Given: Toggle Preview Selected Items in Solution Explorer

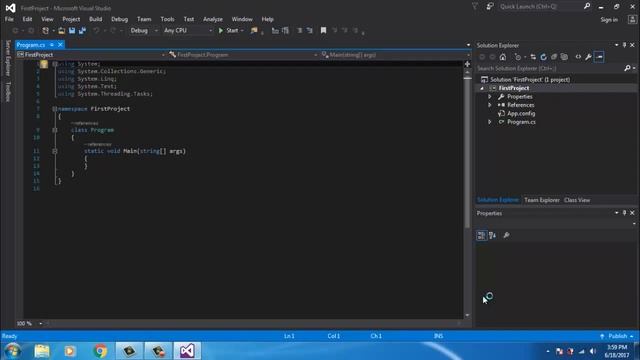Looking at the screenshot, I should coord(599,57).
